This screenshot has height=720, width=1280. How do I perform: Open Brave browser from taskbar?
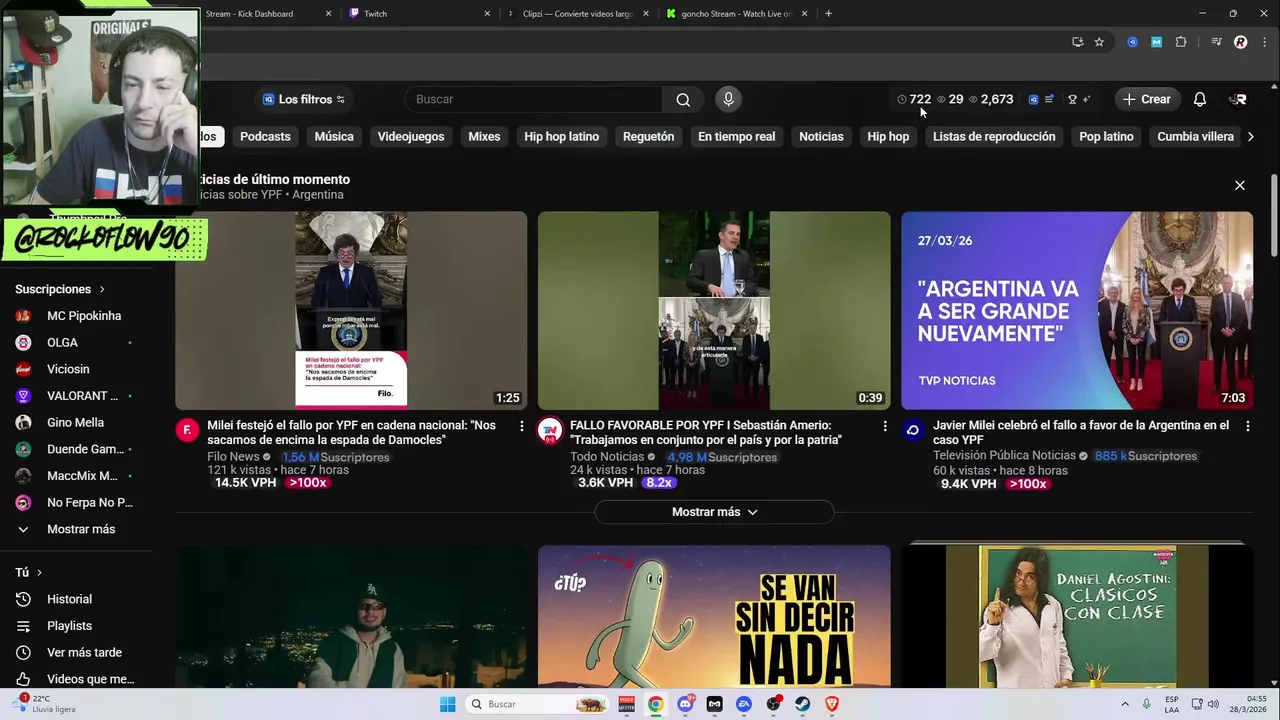click(832, 704)
